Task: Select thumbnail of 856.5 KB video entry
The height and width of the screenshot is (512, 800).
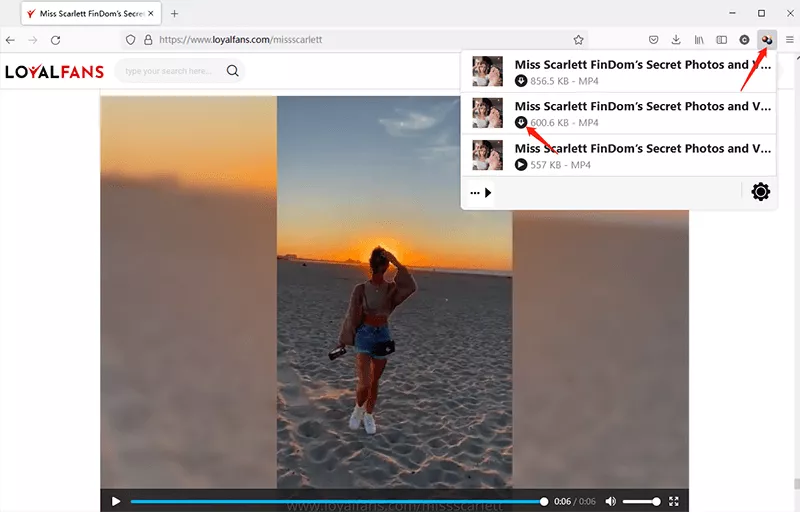Action: click(487, 71)
